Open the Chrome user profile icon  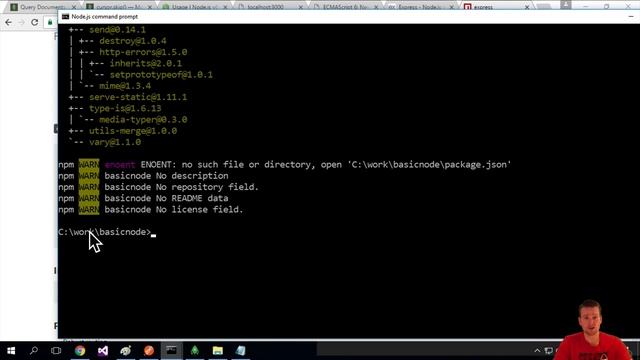(x=566, y=5)
